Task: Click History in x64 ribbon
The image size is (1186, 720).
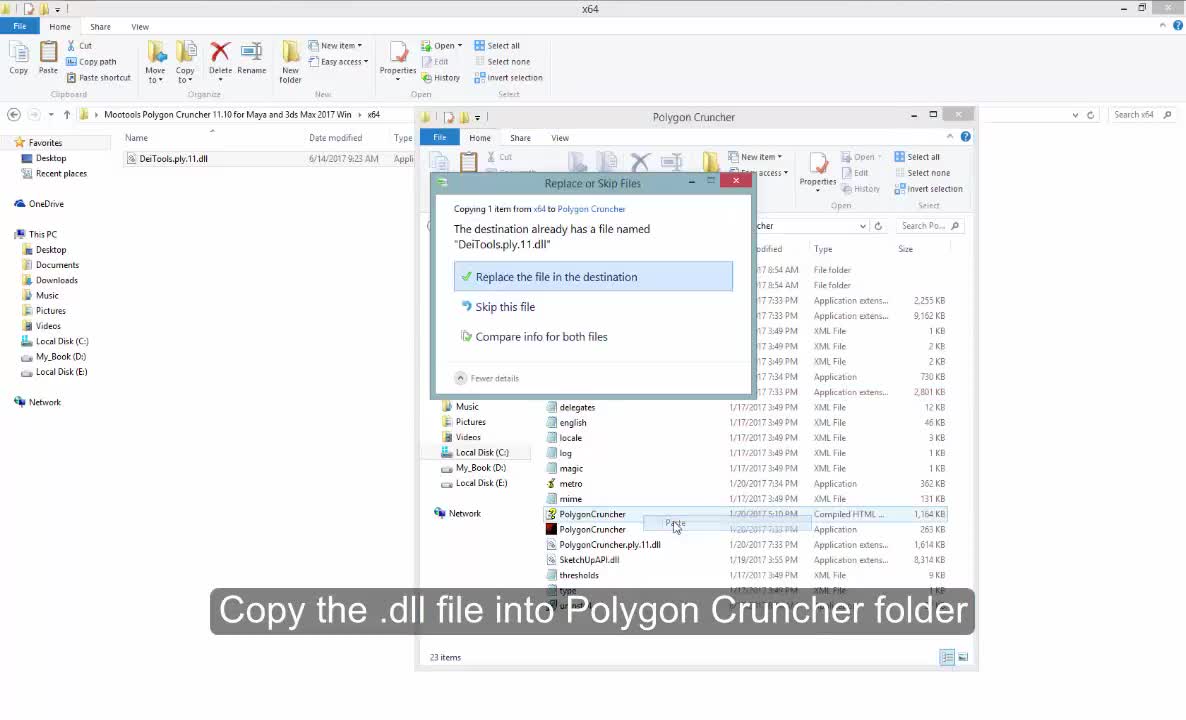Action: coord(441,77)
